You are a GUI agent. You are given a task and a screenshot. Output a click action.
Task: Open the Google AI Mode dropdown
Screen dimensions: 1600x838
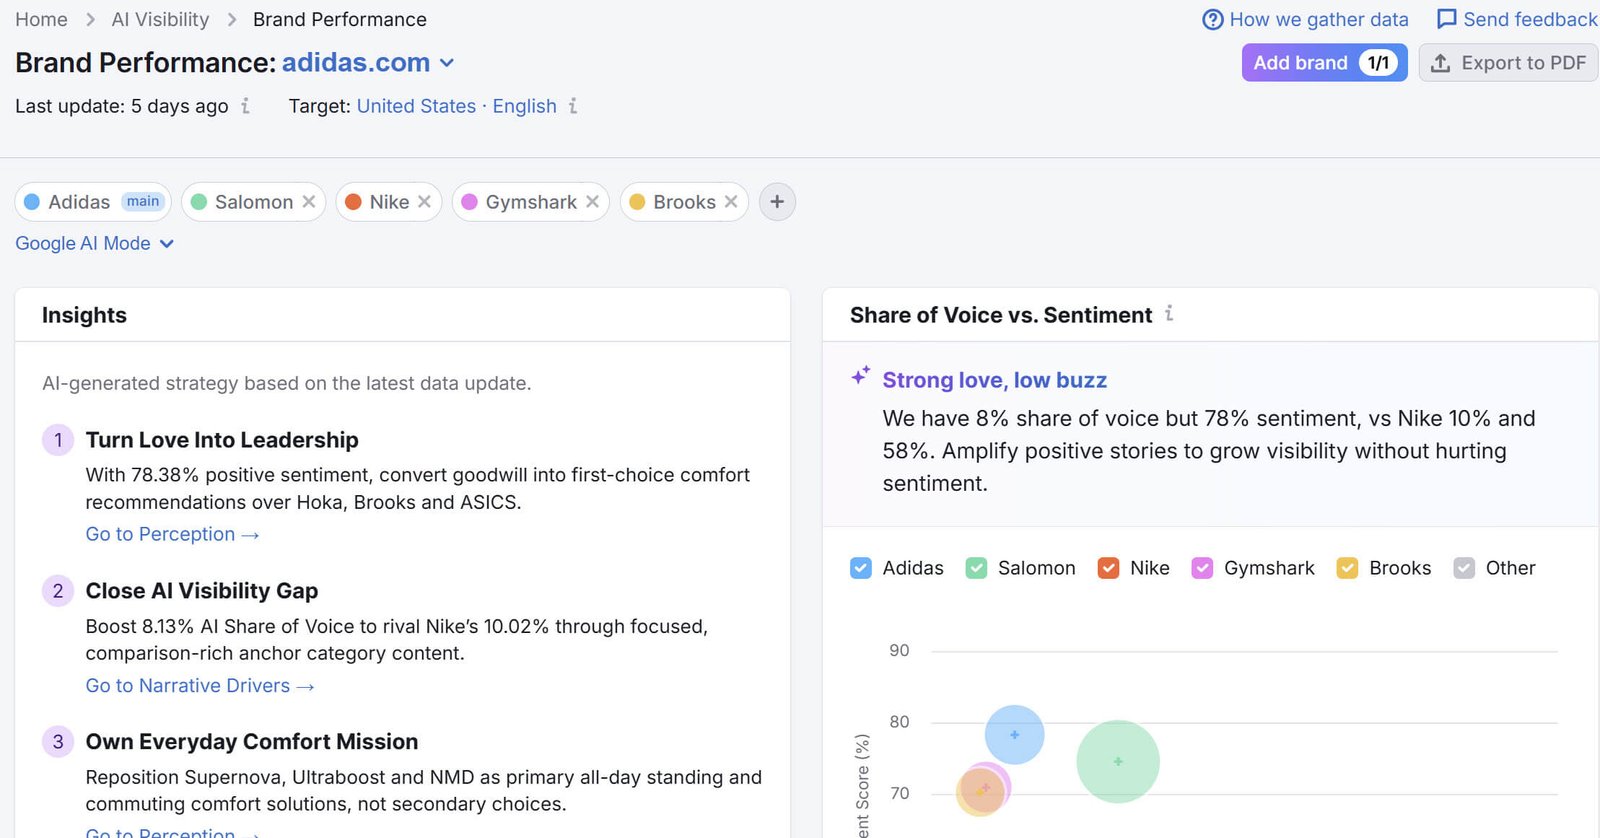coord(94,243)
